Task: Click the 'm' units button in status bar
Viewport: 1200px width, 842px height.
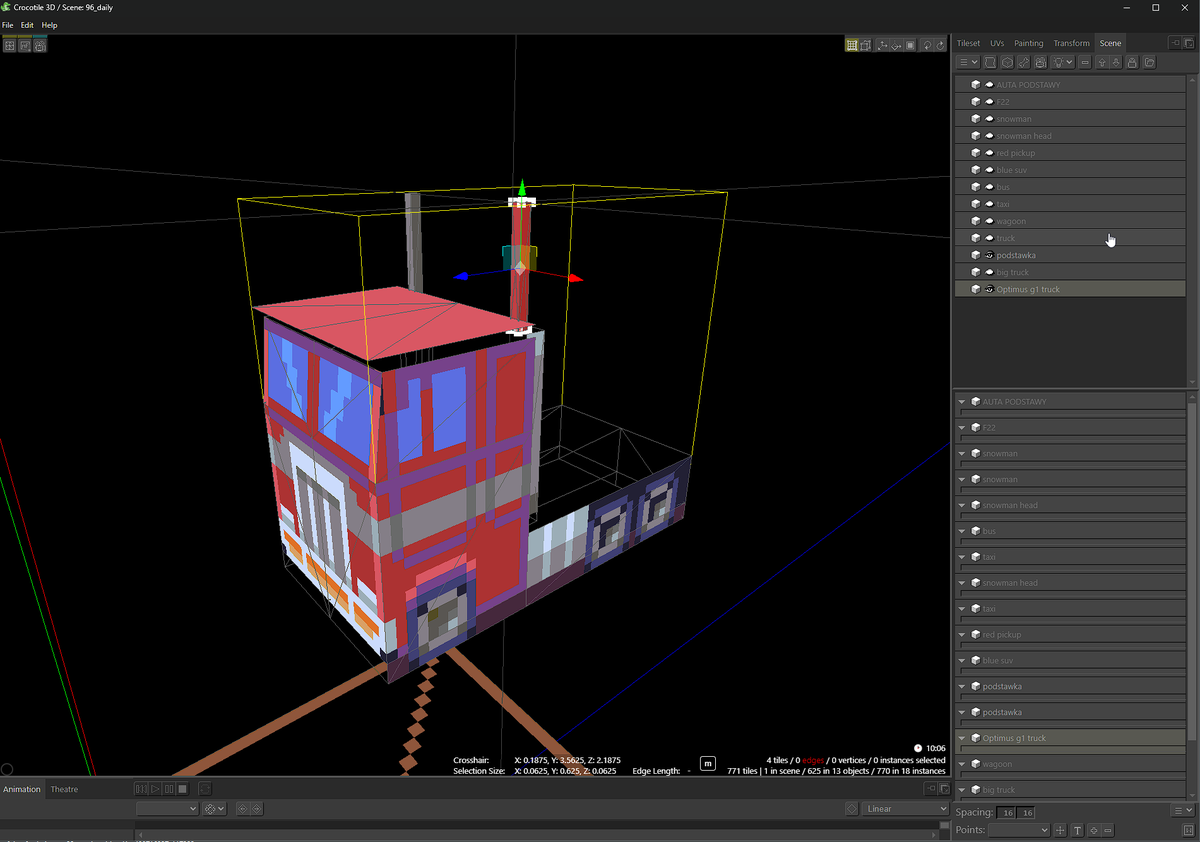Action: click(708, 764)
